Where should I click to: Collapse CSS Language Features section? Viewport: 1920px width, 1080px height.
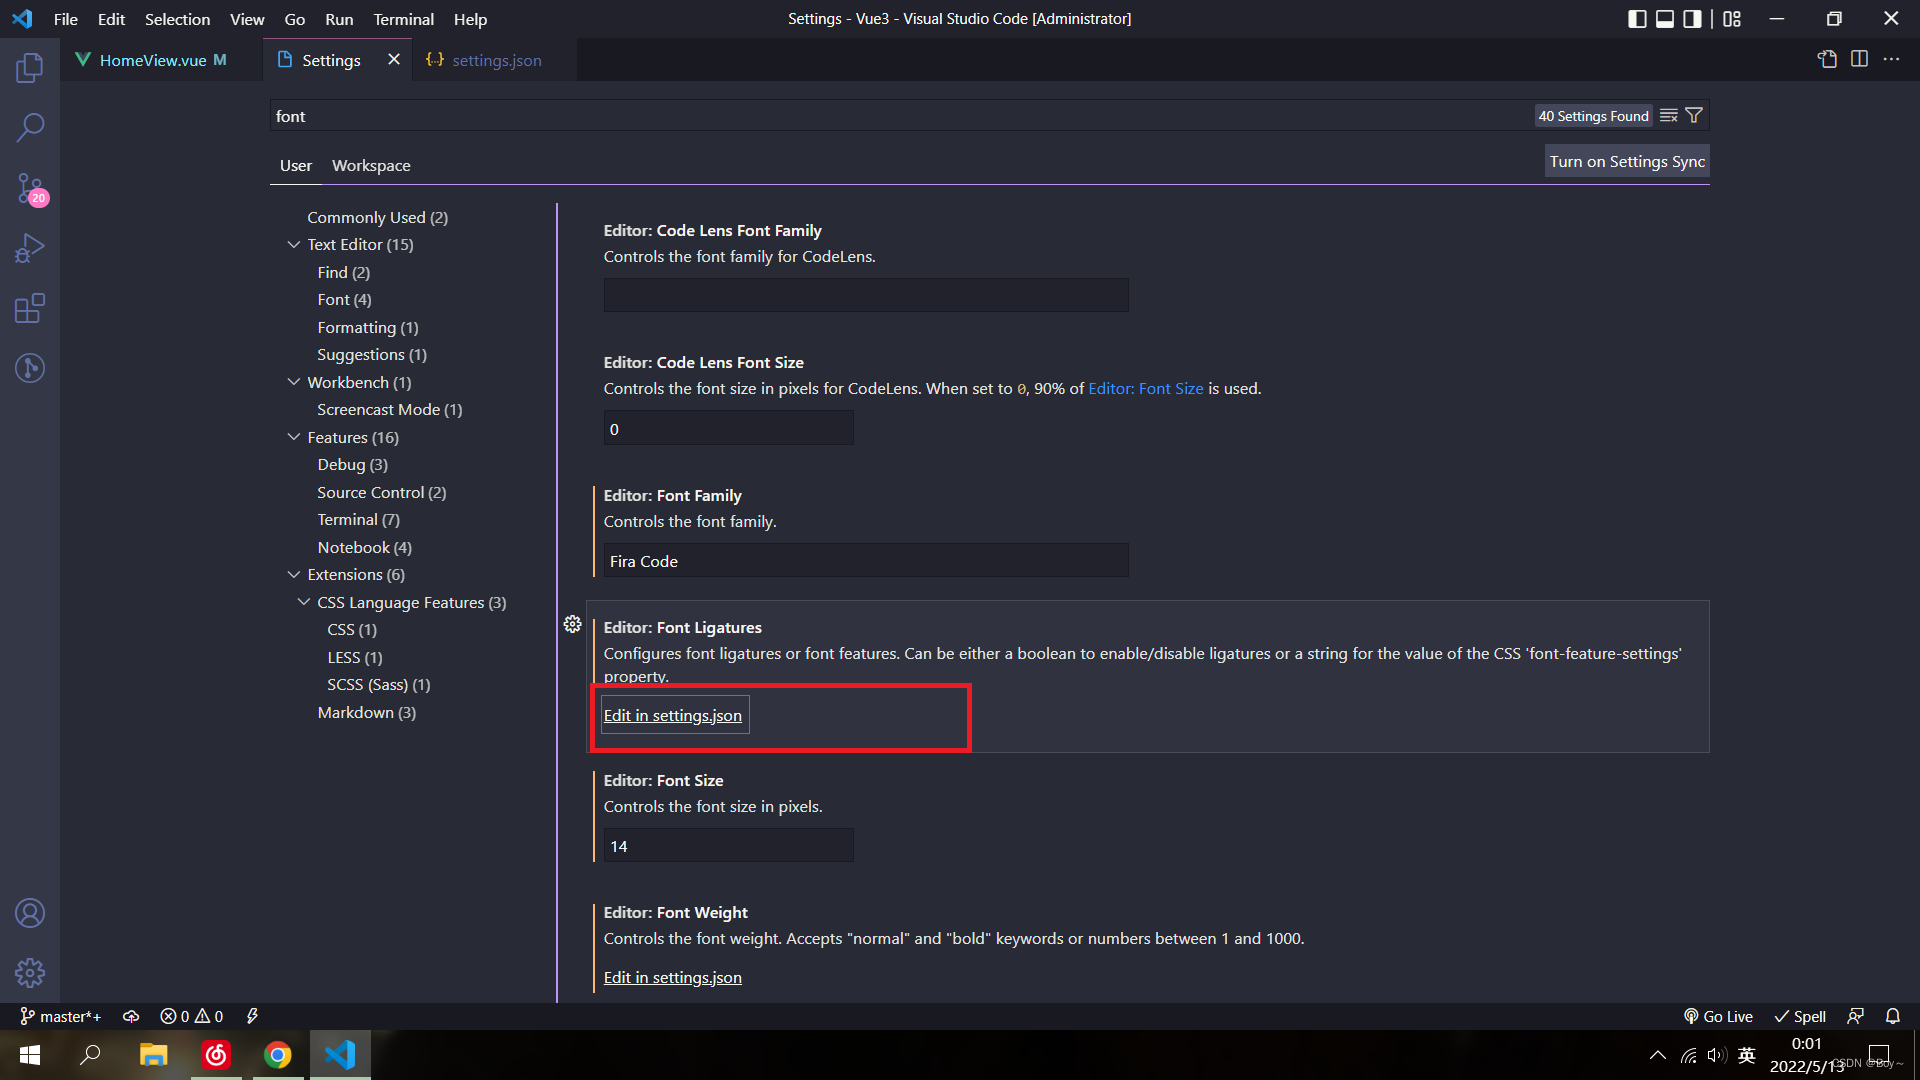coord(304,602)
